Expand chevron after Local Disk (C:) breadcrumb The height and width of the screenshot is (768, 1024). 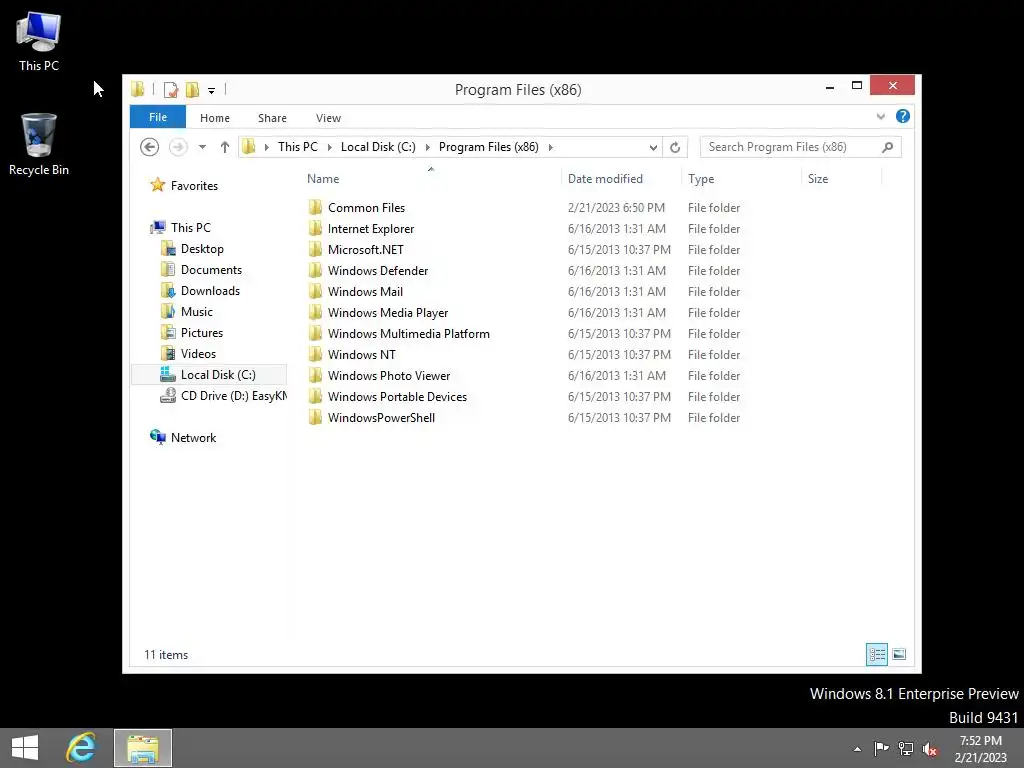point(428,147)
